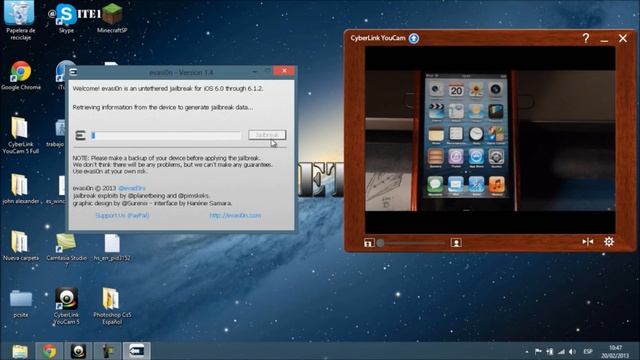Switch to Chrome in the taskbar
640x360 pixels.
pos(49,351)
